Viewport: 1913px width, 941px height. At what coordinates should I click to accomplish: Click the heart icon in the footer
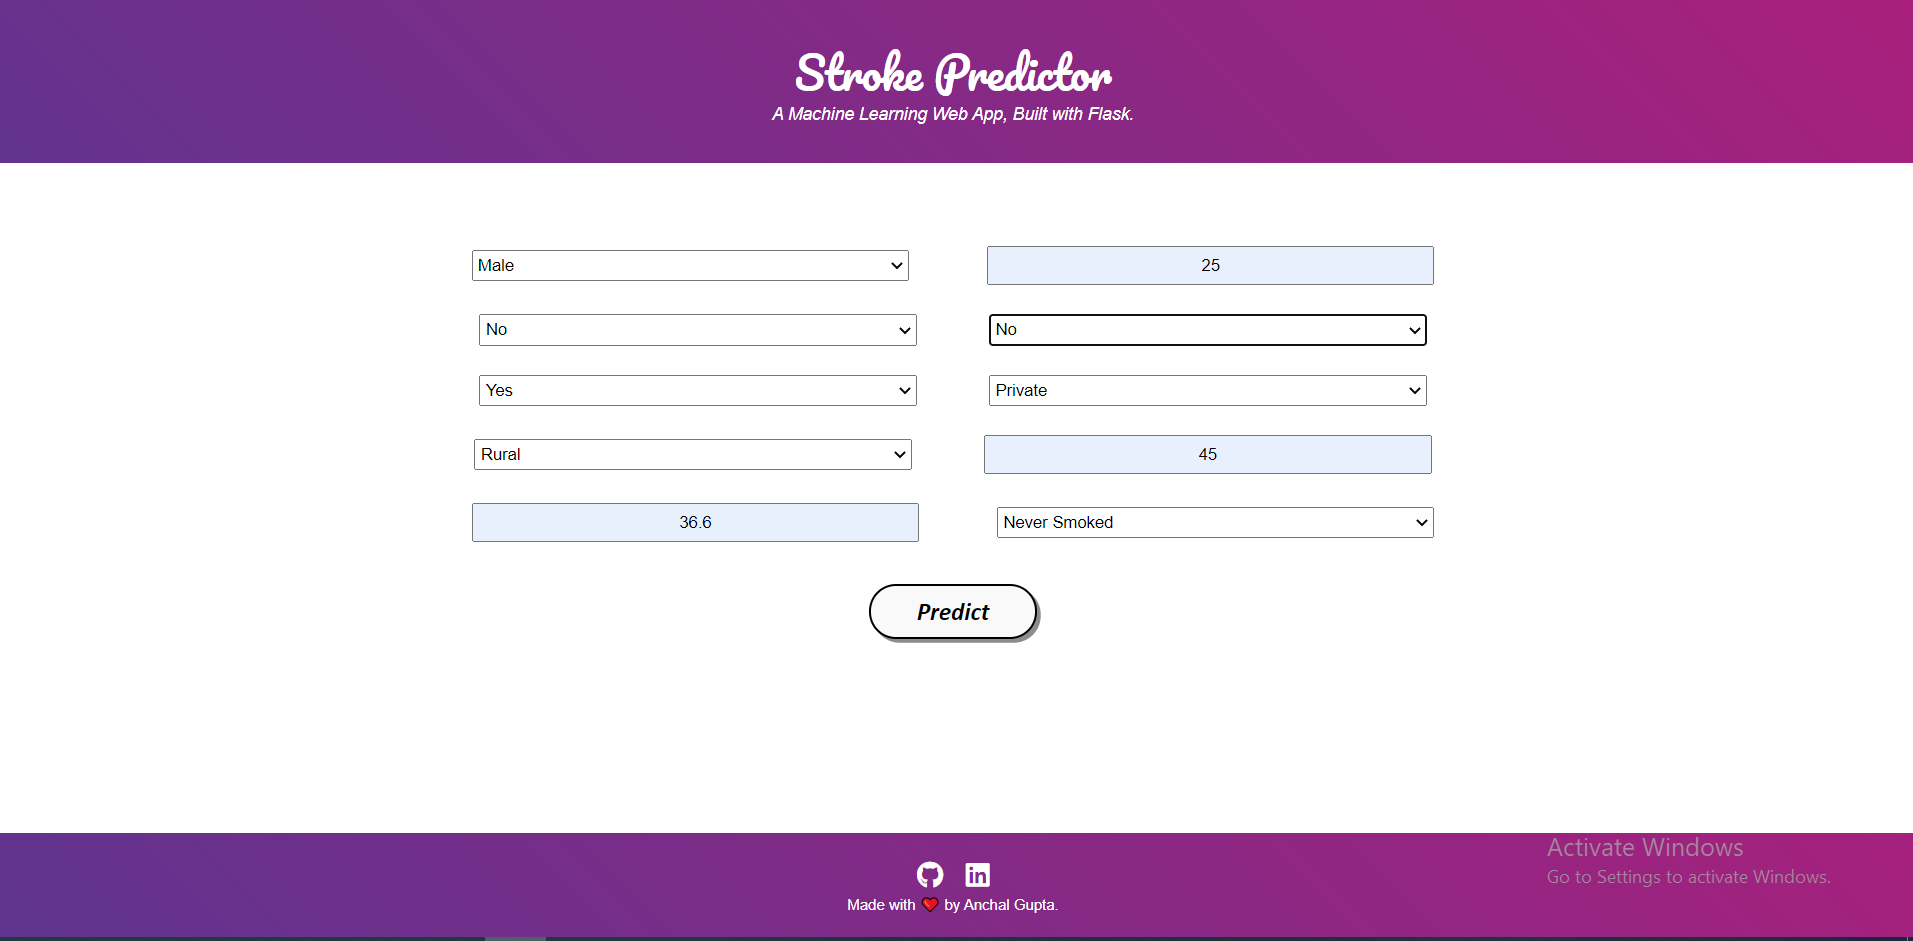pos(930,904)
